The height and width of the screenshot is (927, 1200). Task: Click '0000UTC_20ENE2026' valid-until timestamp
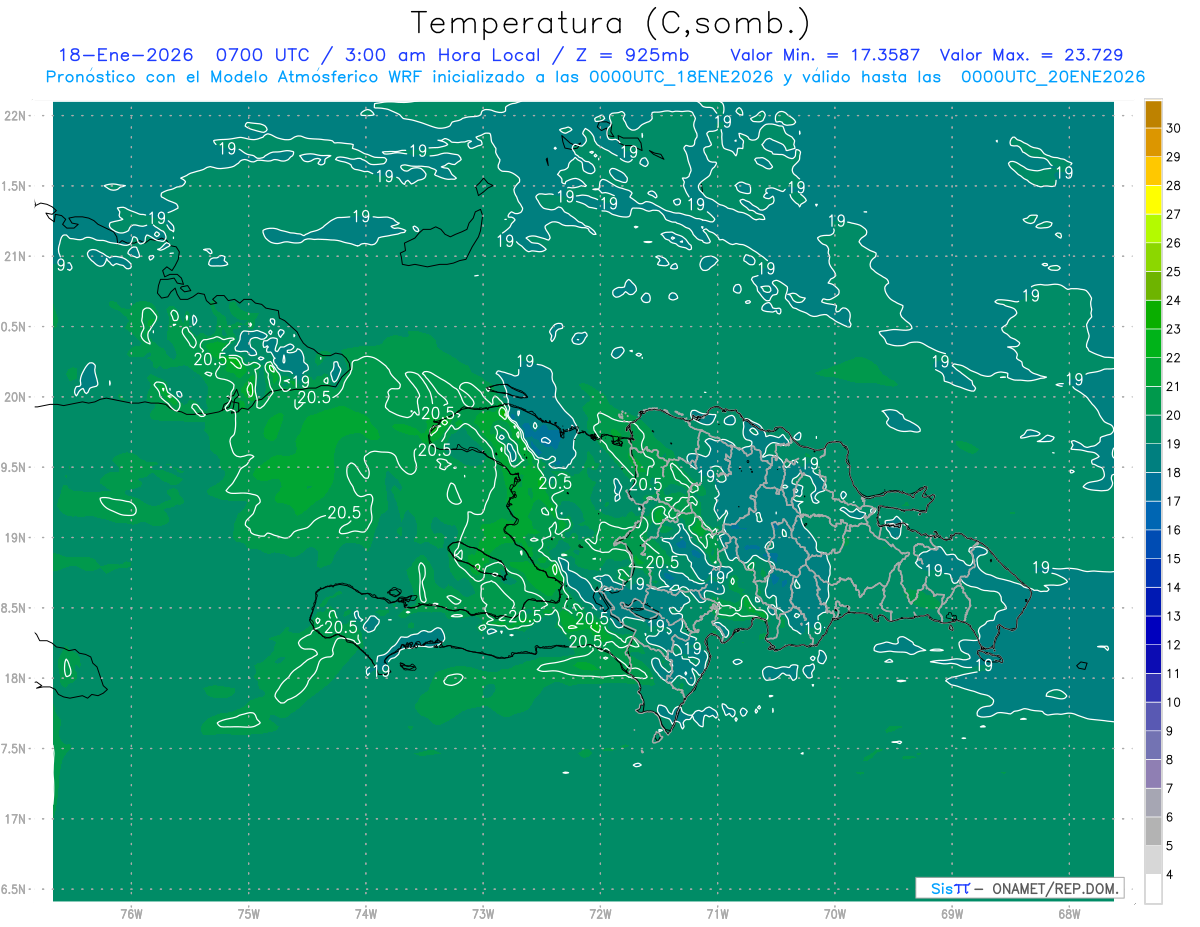[x=1053, y=77]
